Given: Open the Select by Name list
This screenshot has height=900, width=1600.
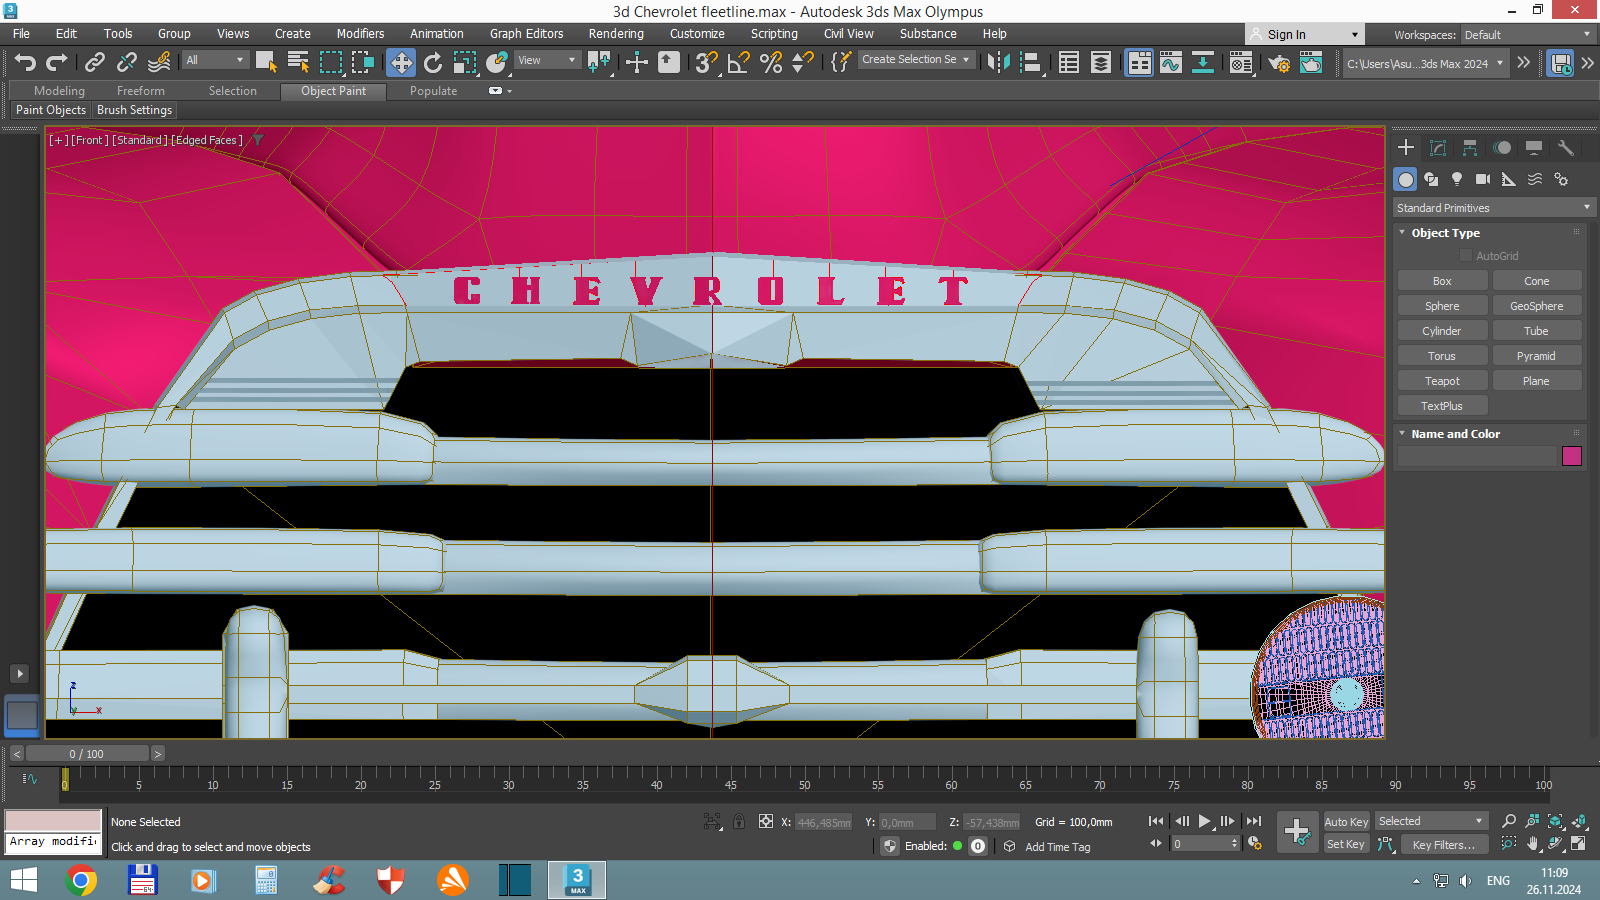Looking at the screenshot, I should pyautogui.click(x=298, y=63).
